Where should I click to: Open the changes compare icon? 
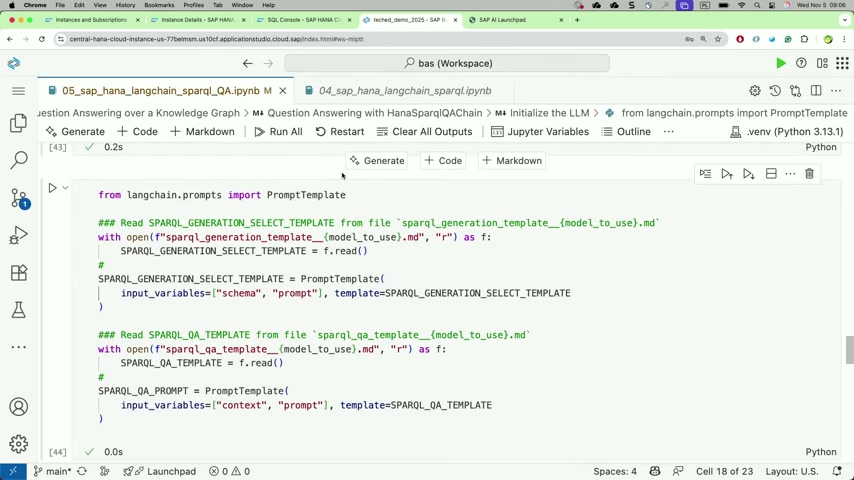795,91
